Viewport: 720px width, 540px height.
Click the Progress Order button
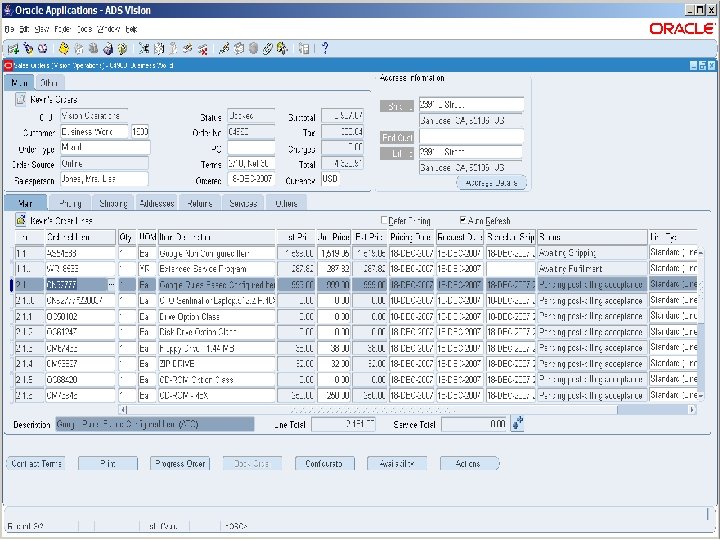180,464
